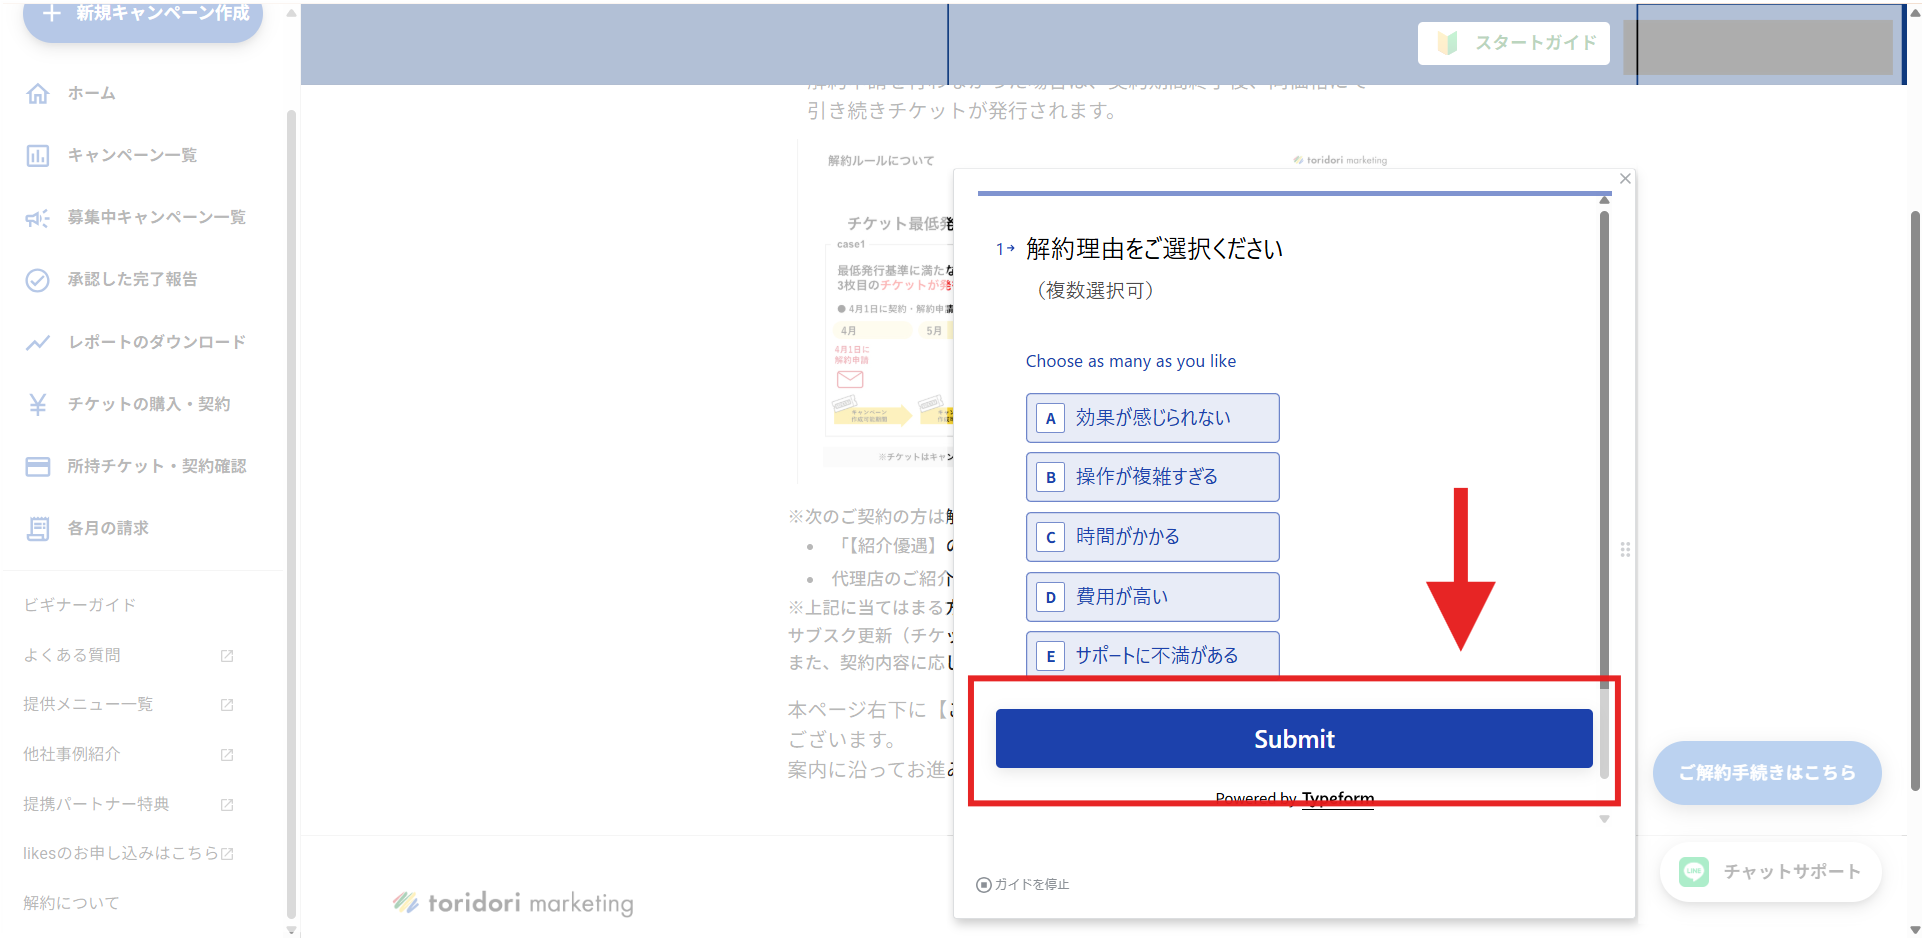Open the チャットサポート chat bubble
This screenshot has height=938, width=1922.
[1770, 871]
